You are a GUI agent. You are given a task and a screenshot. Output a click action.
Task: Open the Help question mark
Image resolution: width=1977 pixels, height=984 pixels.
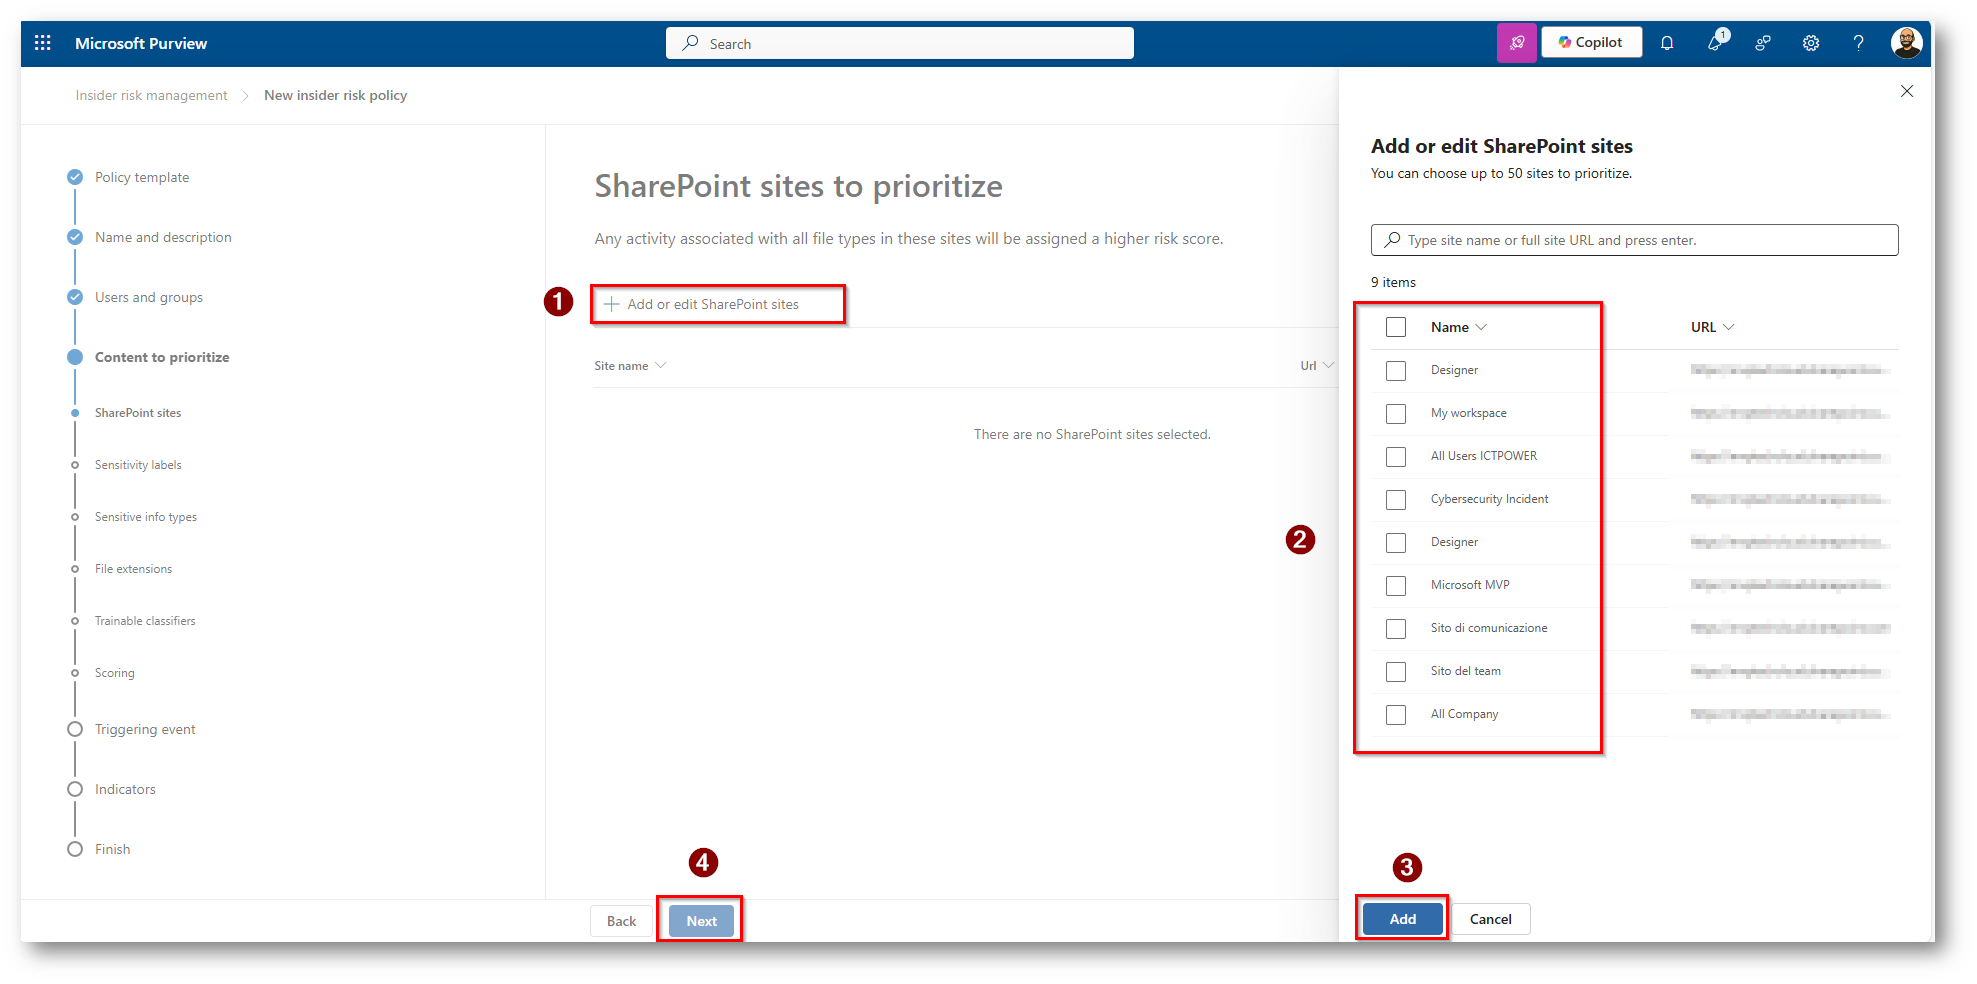(1858, 43)
